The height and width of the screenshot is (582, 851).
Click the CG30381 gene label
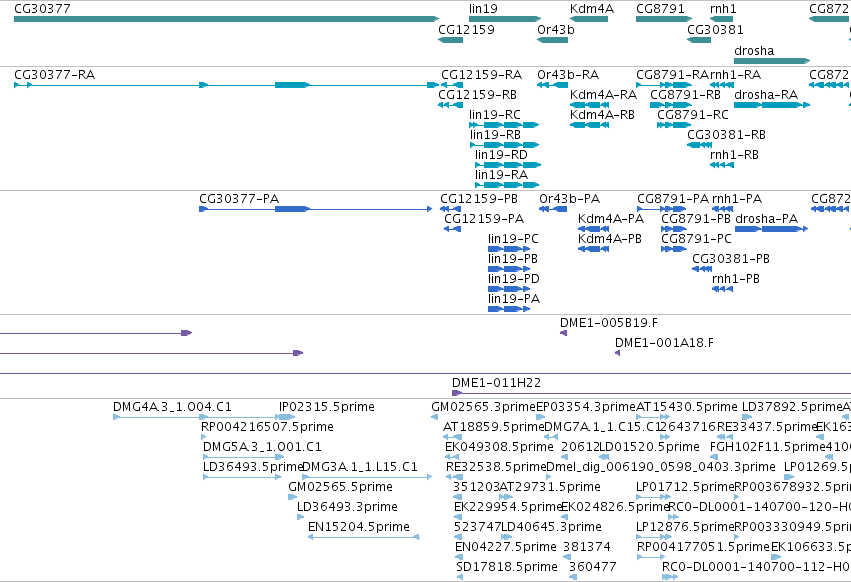[715, 30]
